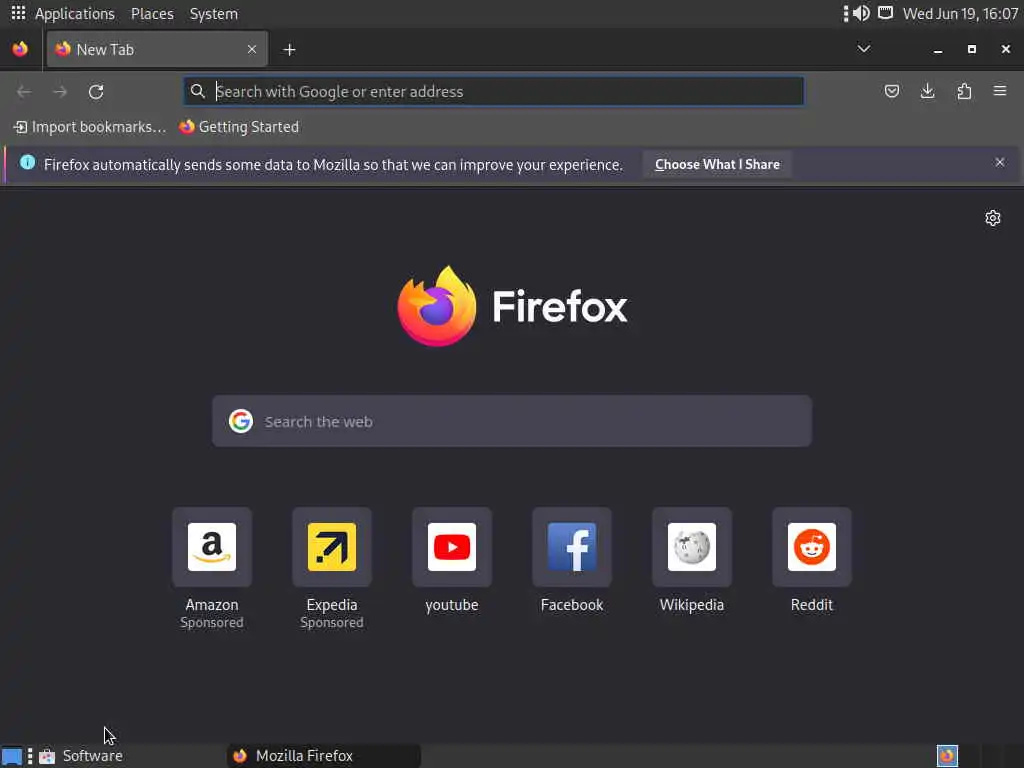Open the Applications menu

click(x=74, y=14)
